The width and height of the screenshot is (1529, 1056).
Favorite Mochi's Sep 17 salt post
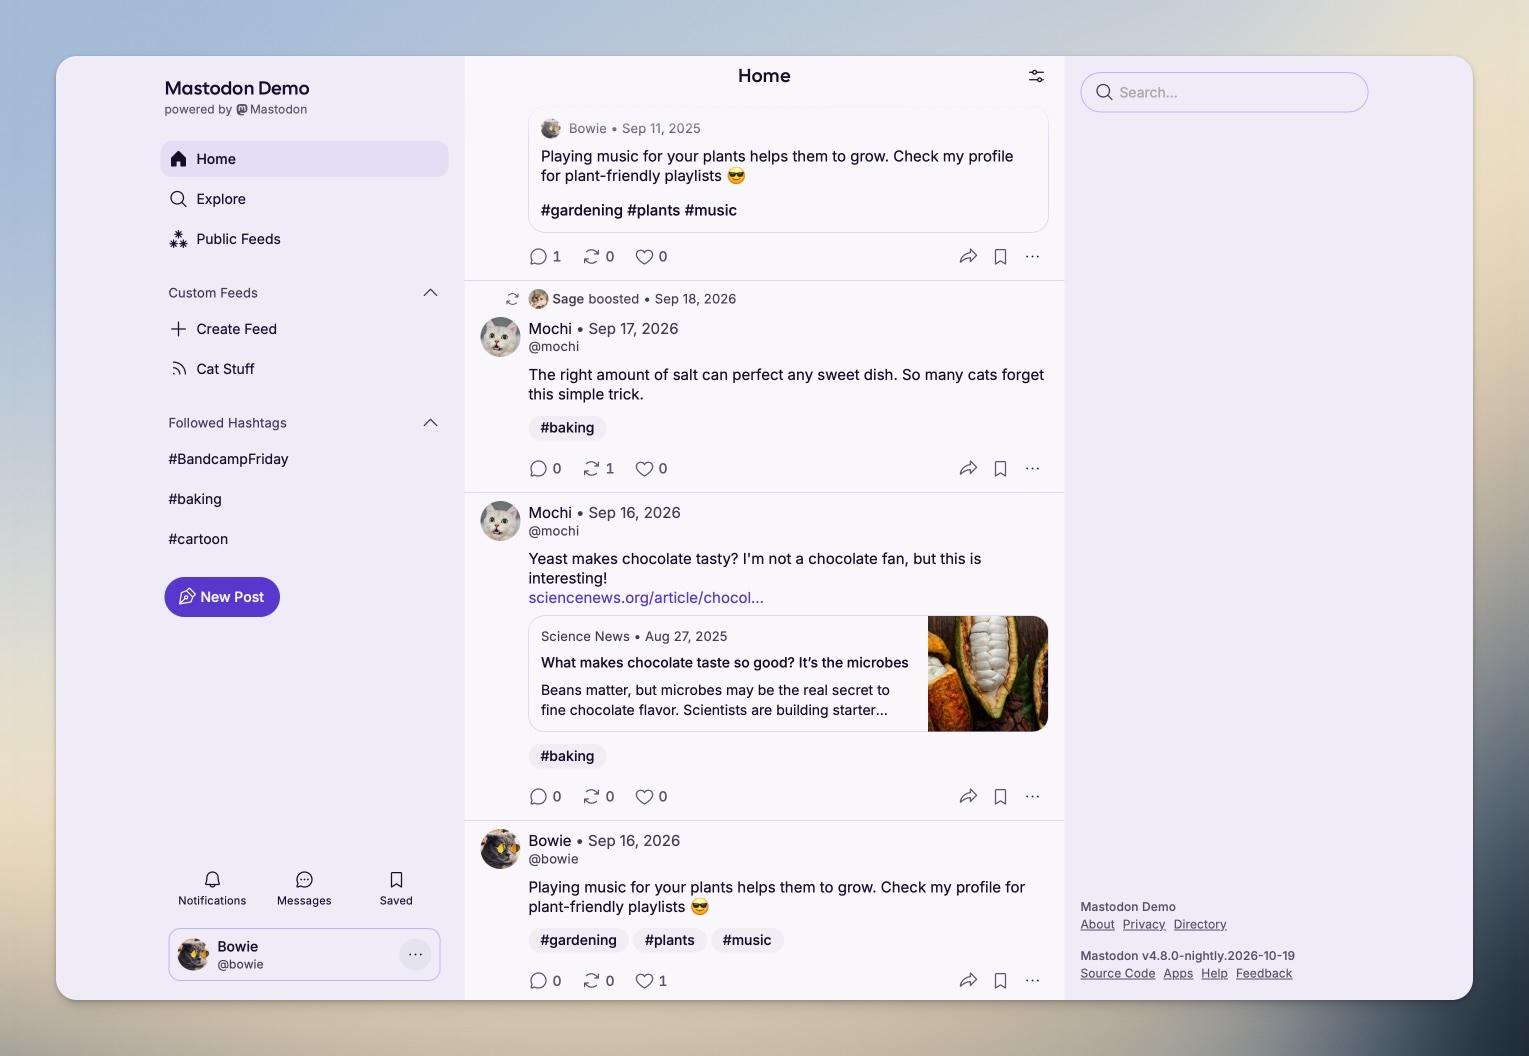pos(651,468)
